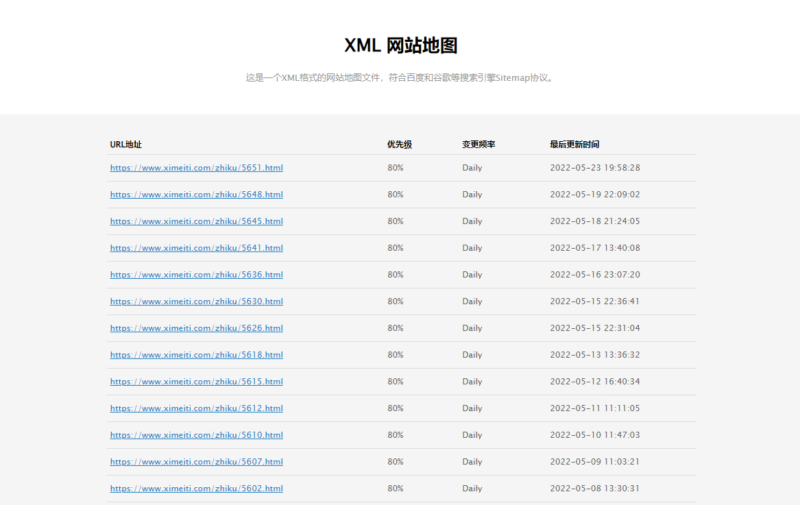Open the zhiku/5610.html link
Screen dimensions: 800x505
coord(196,435)
